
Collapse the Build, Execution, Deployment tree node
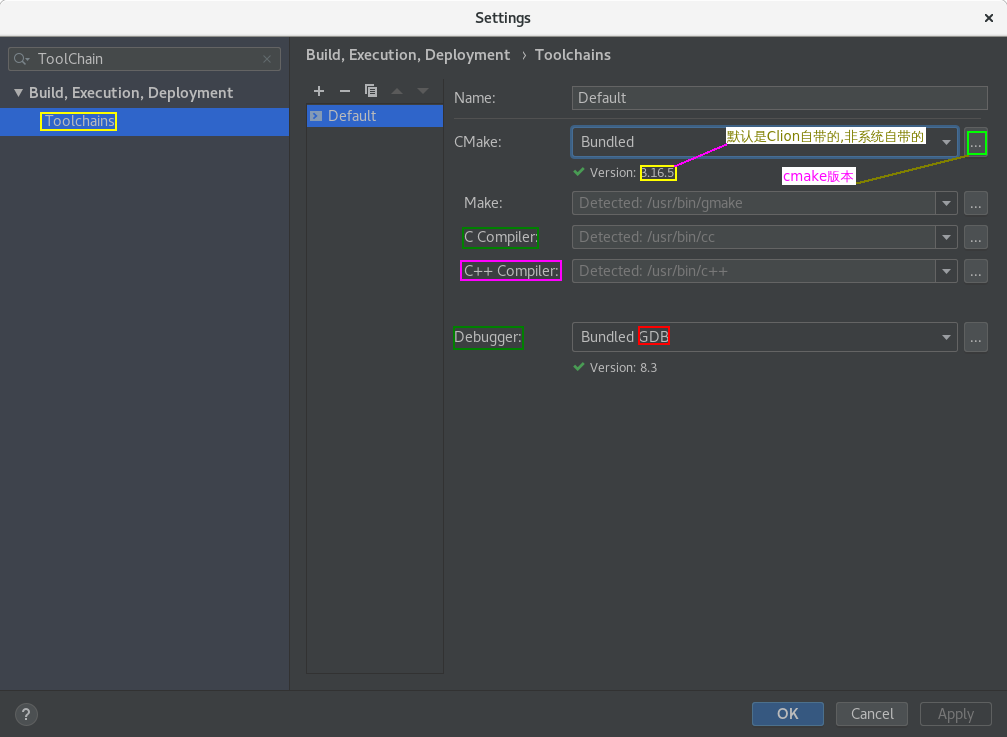coord(17,92)
